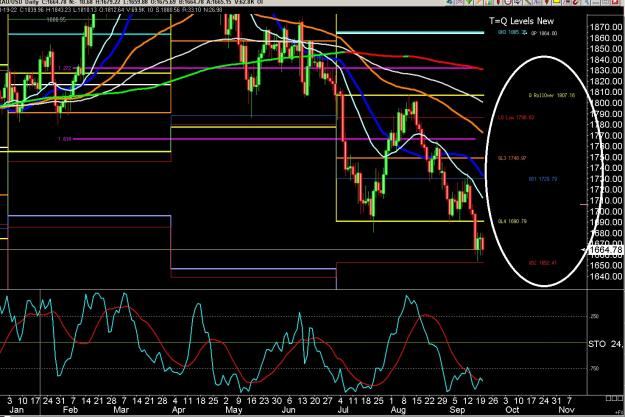The image size is (625, 417).
Task: Click the last red candlestick in September
Action: [x=483, y=244]
